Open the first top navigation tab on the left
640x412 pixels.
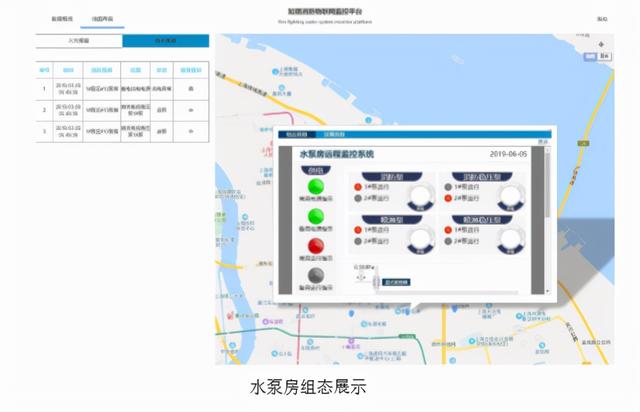(x=62, y=19)
